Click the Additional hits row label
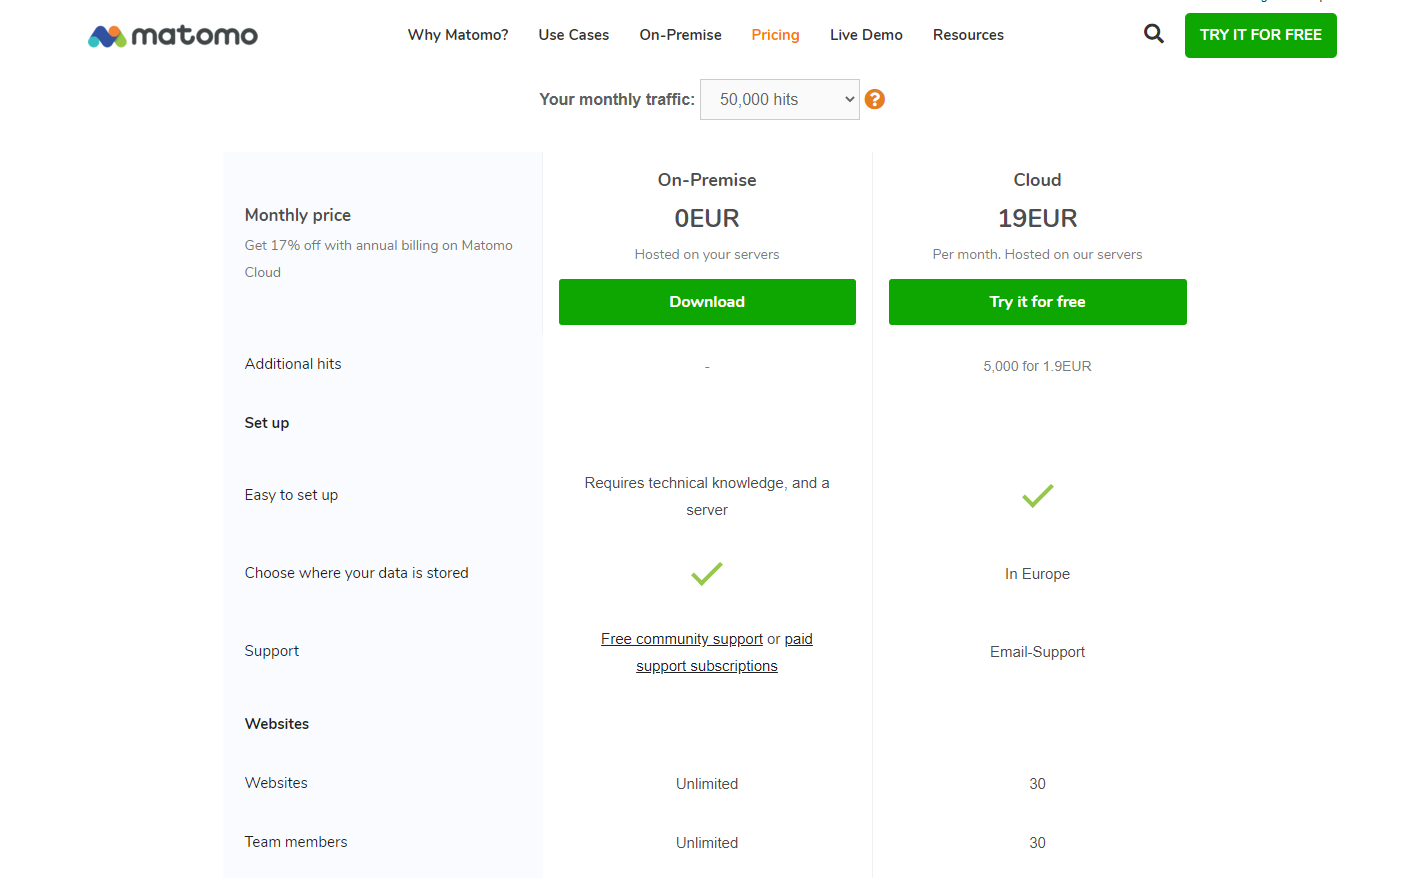Image resolution: width=1418 pixels, height=878 pixels. (x=293, y=364)
